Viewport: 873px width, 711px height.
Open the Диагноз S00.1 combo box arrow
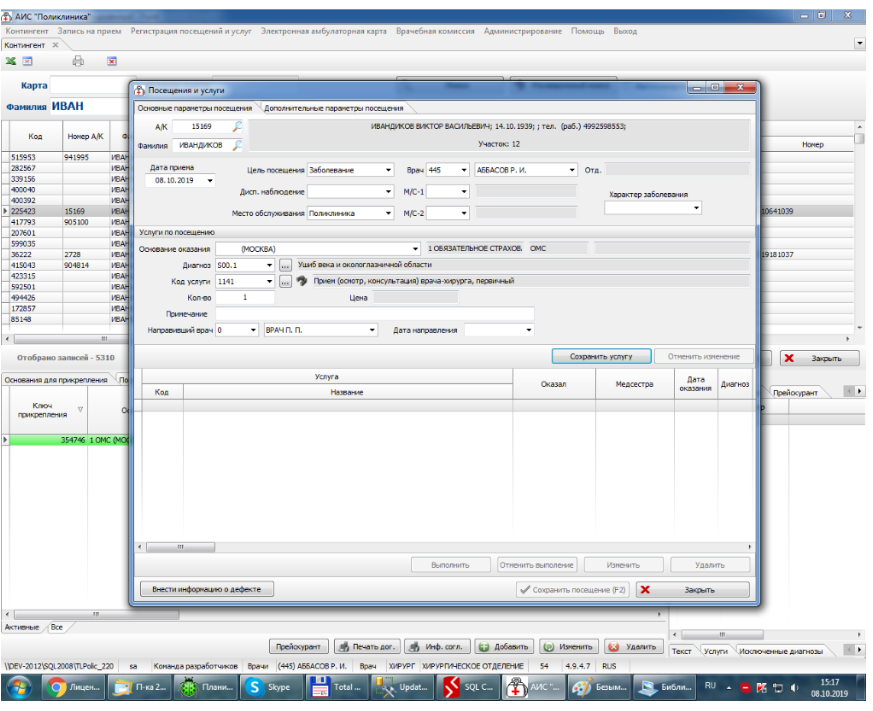[x=269, y=266]
